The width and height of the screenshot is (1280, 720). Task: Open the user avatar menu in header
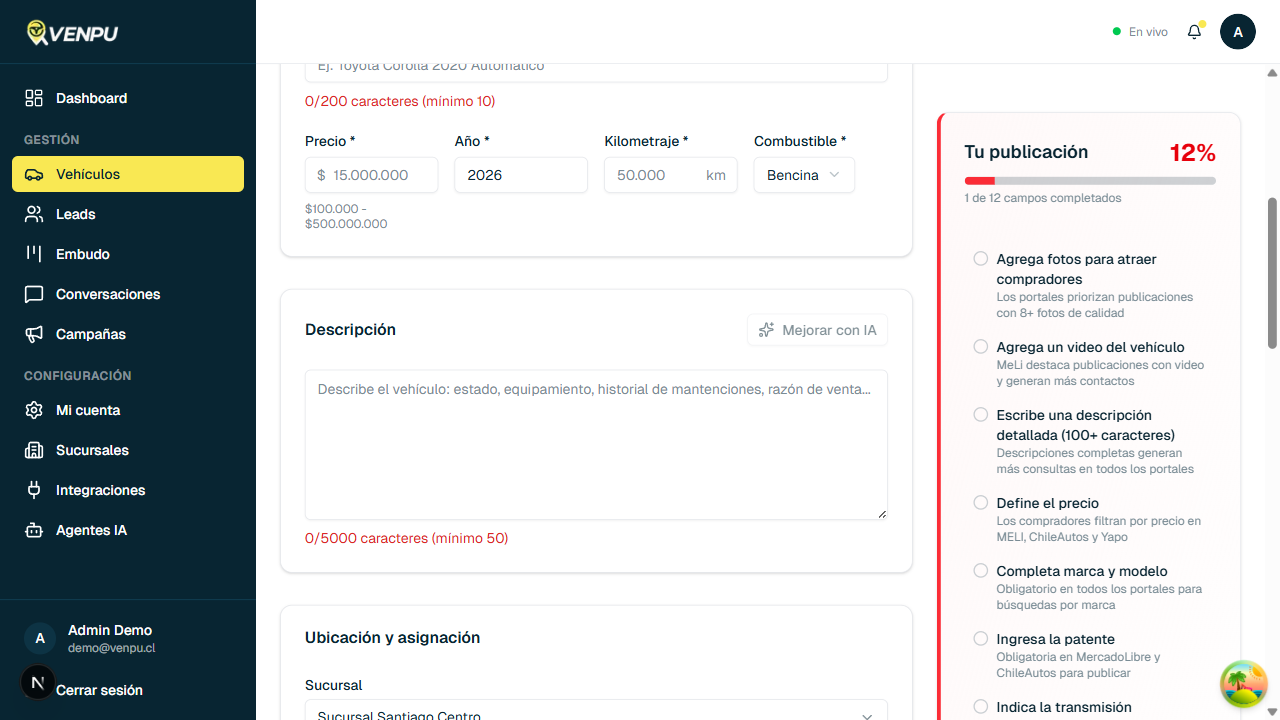pyautogui.click(x=1238, y=32)
